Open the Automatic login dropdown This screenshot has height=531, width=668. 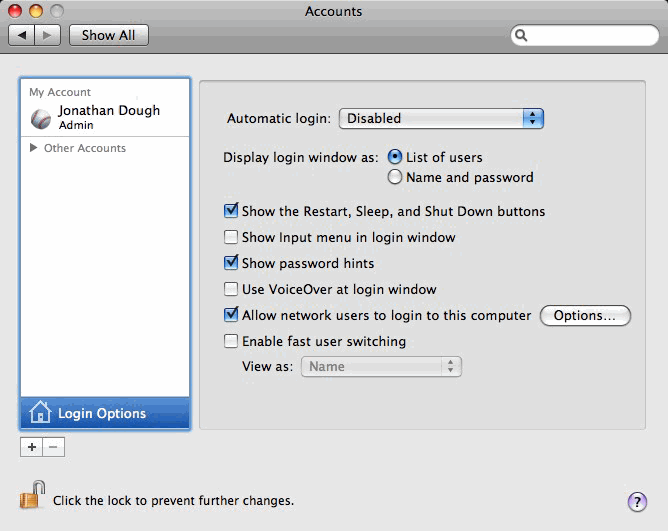(441, 118)
